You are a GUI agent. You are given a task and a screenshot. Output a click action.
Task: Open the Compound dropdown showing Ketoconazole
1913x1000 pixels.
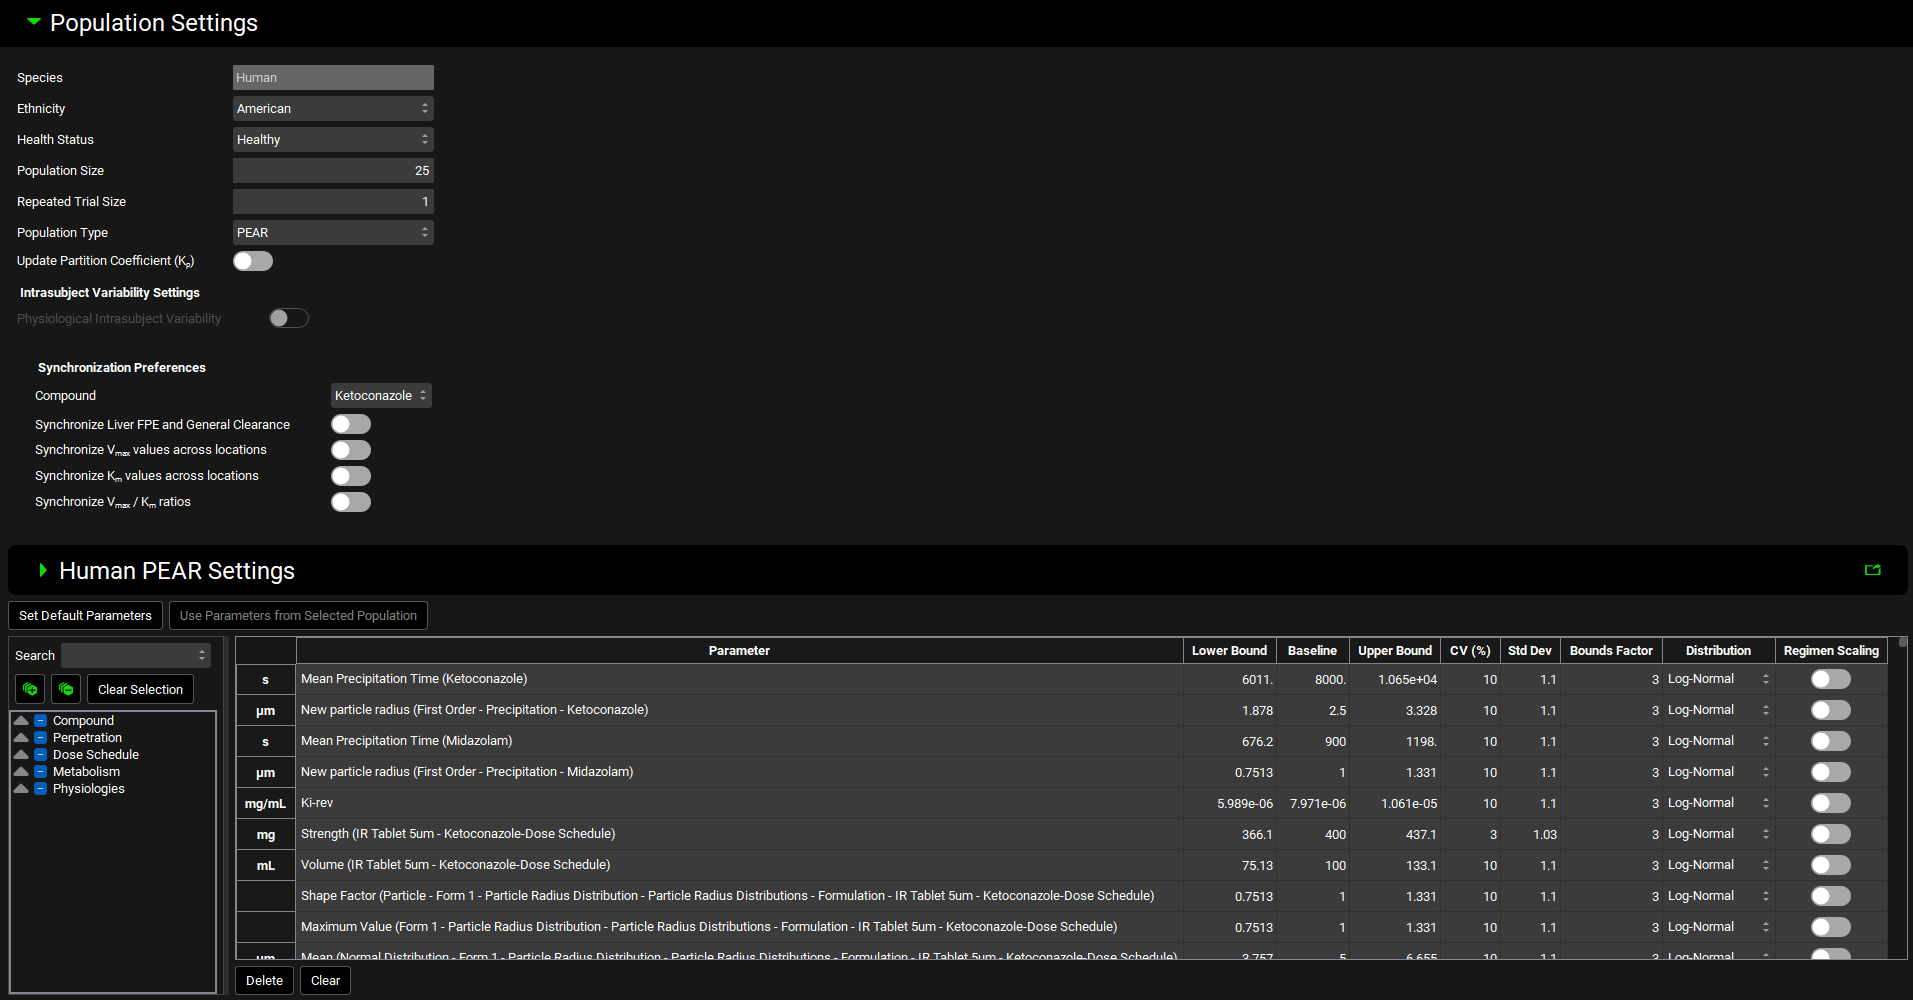[x=381, y=396]
